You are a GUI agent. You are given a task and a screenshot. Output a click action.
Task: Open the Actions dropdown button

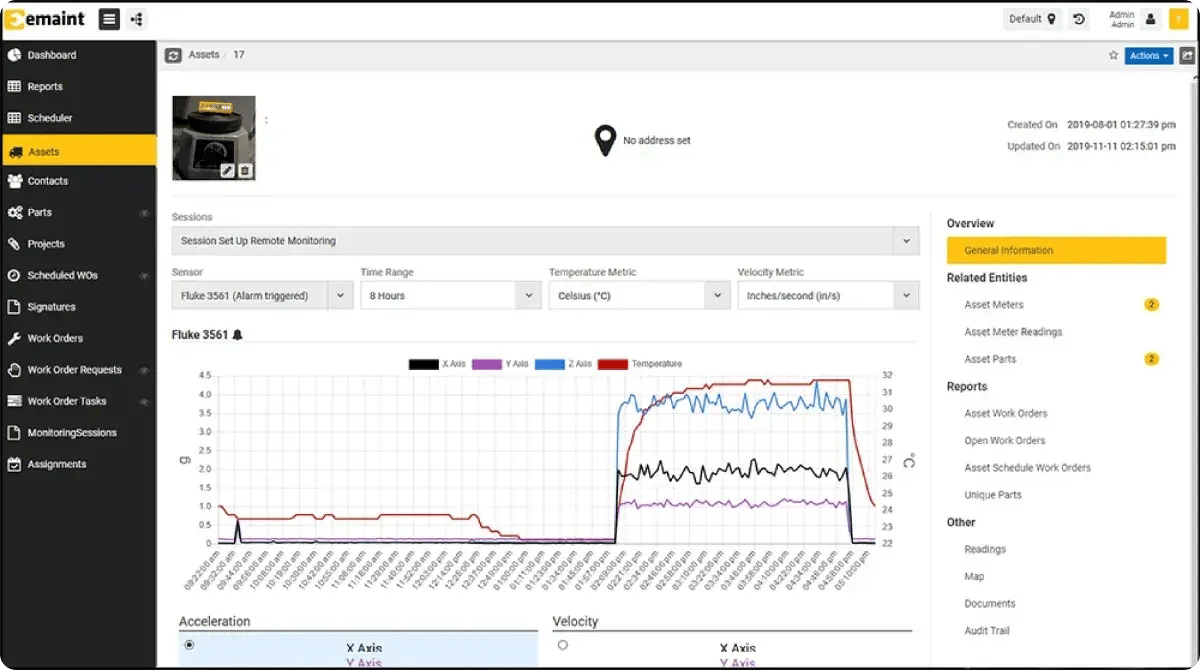tap(1149, 56)
